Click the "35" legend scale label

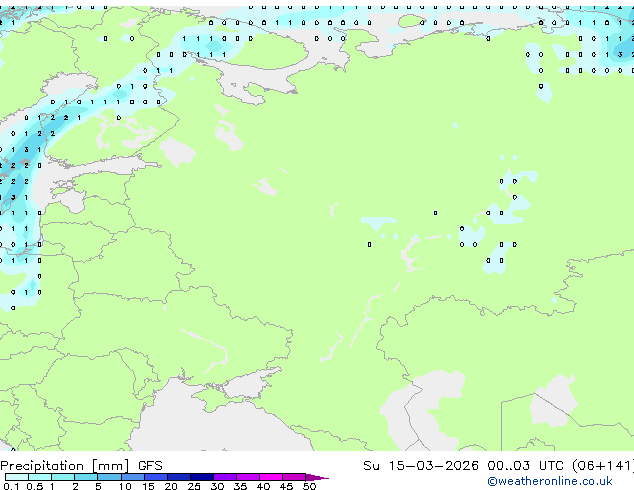click(240, 486)
